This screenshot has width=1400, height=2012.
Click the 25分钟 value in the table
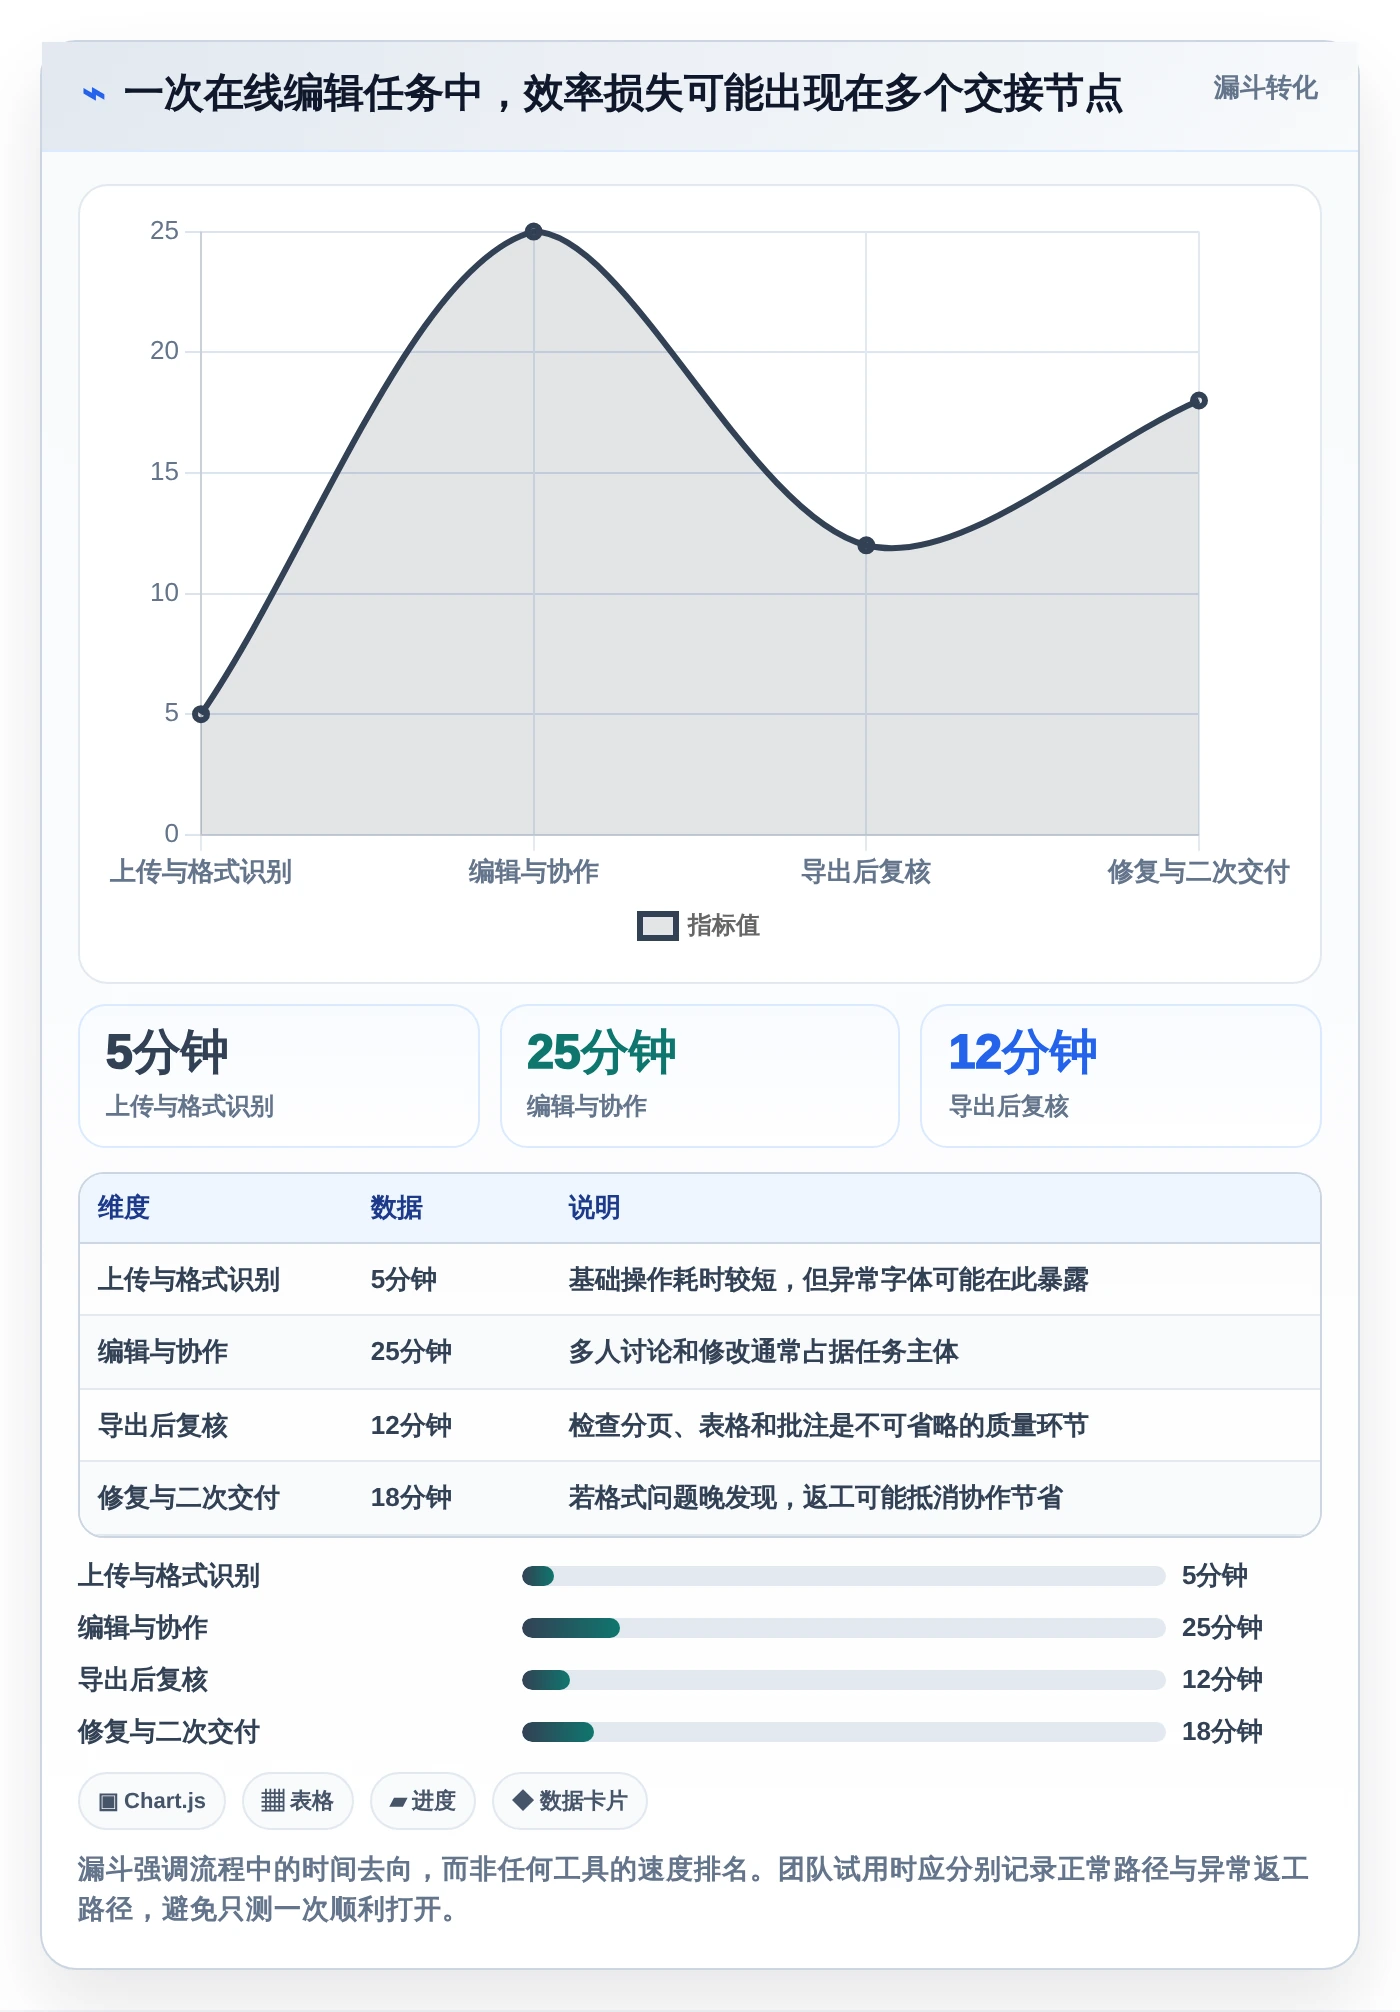(x=411, y=1352)
